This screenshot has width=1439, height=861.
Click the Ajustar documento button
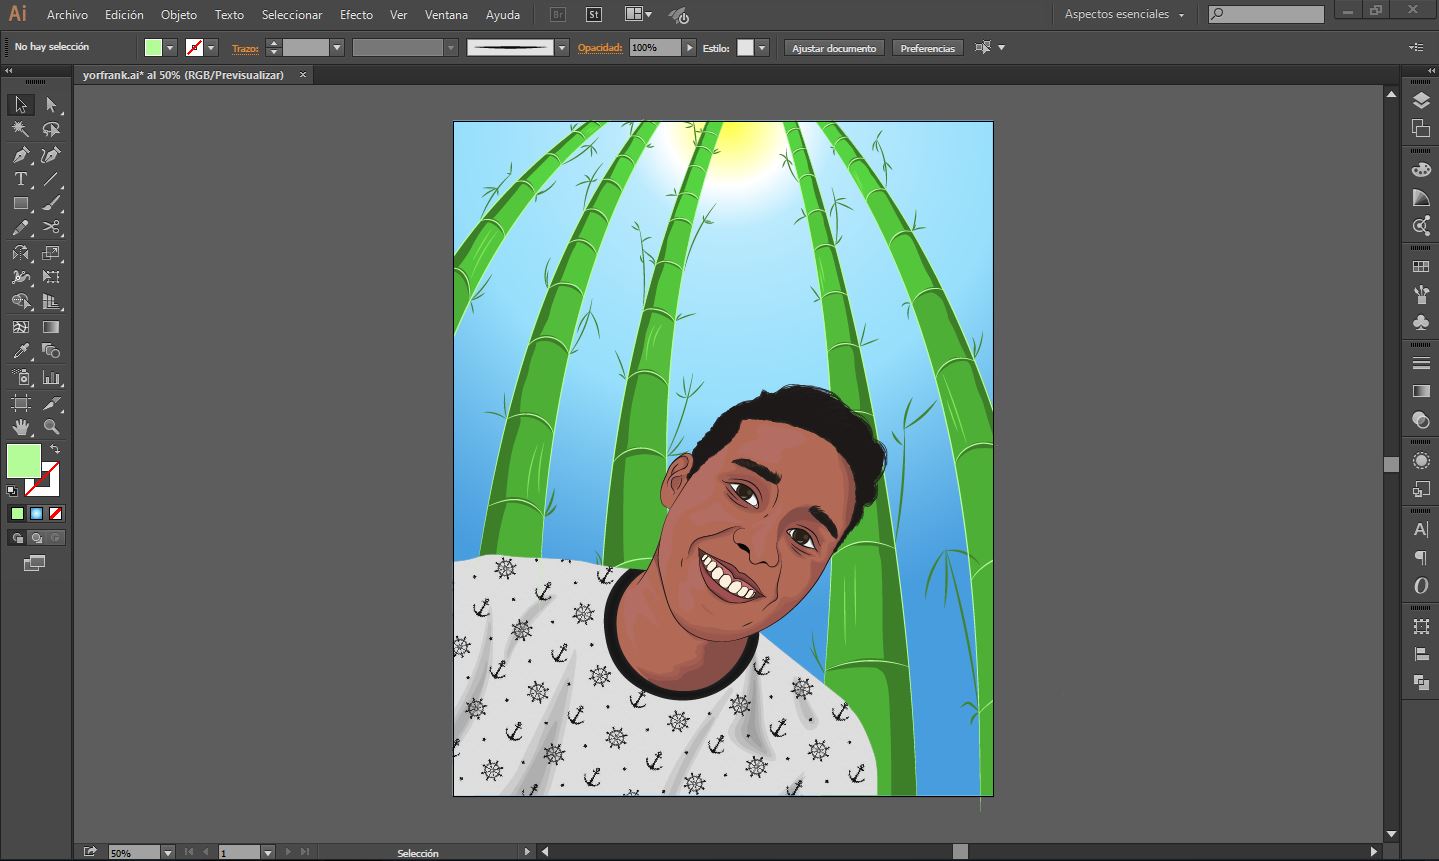(x=834, y=48)
